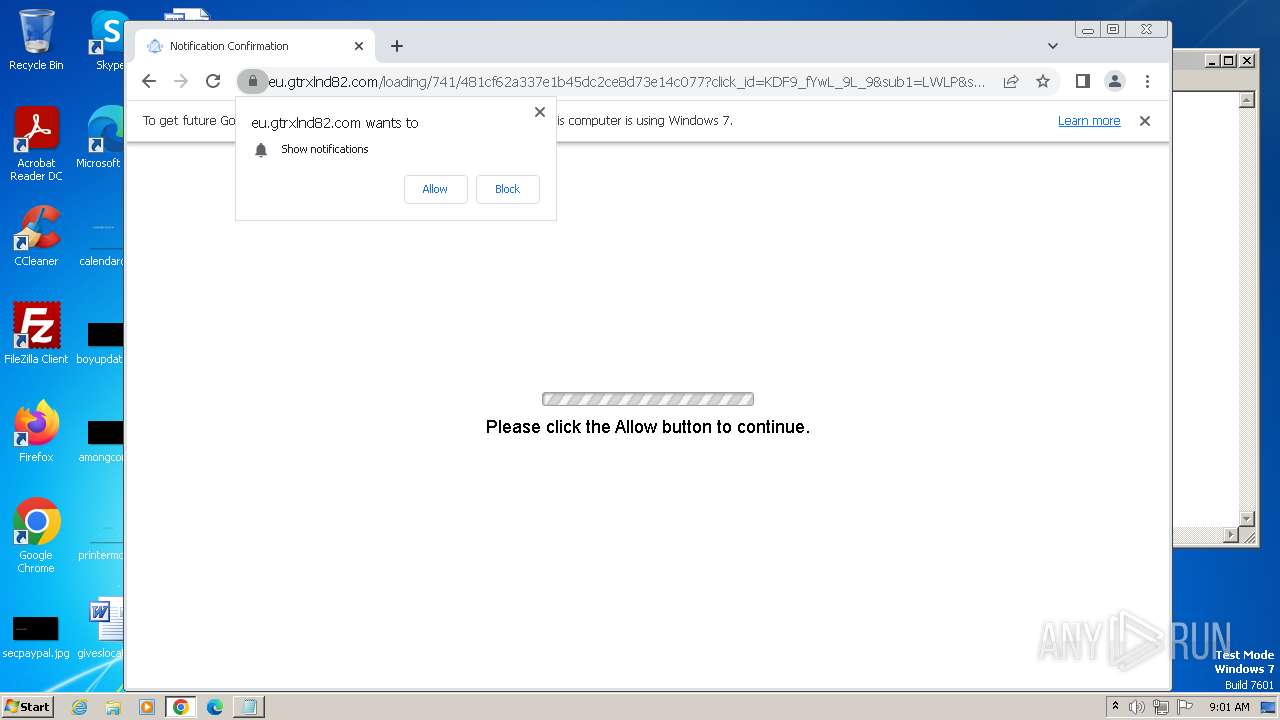Dismiss the Windows 7 infobar

coord(1145,120)
